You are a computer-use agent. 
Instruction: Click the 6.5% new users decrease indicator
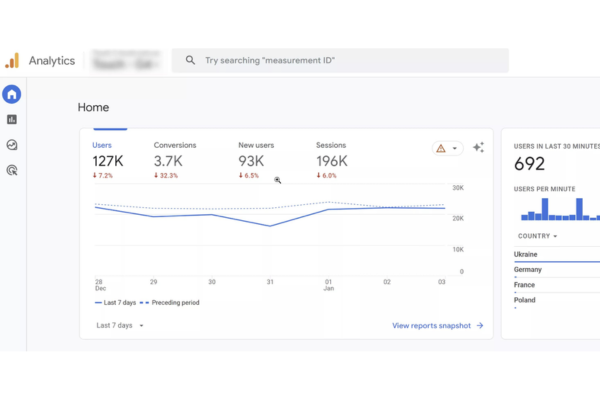(x=249, y=175)
